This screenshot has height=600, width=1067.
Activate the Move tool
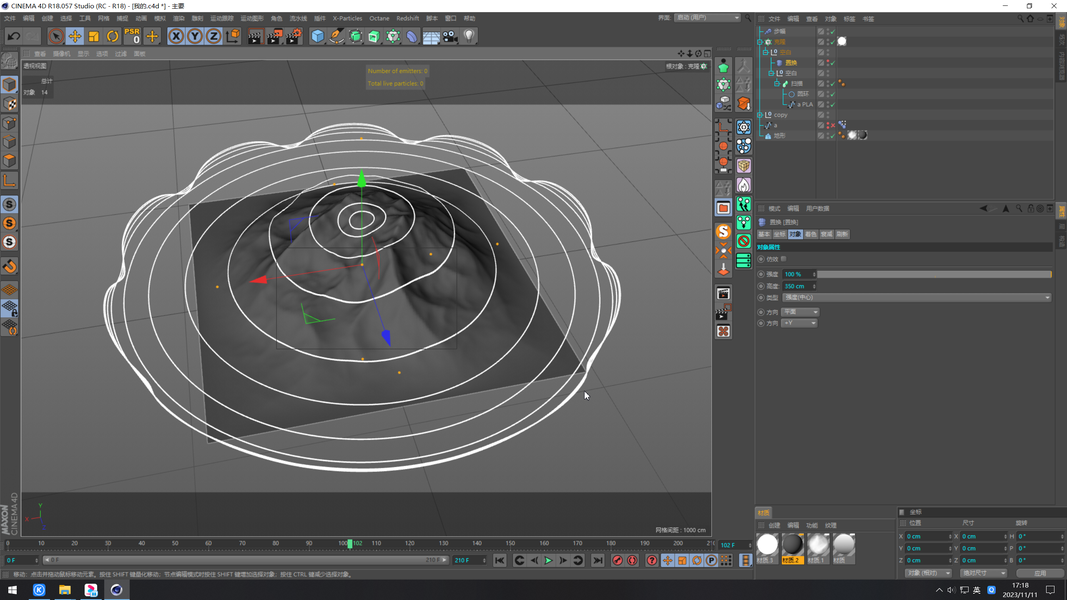(x=75, y=36)
